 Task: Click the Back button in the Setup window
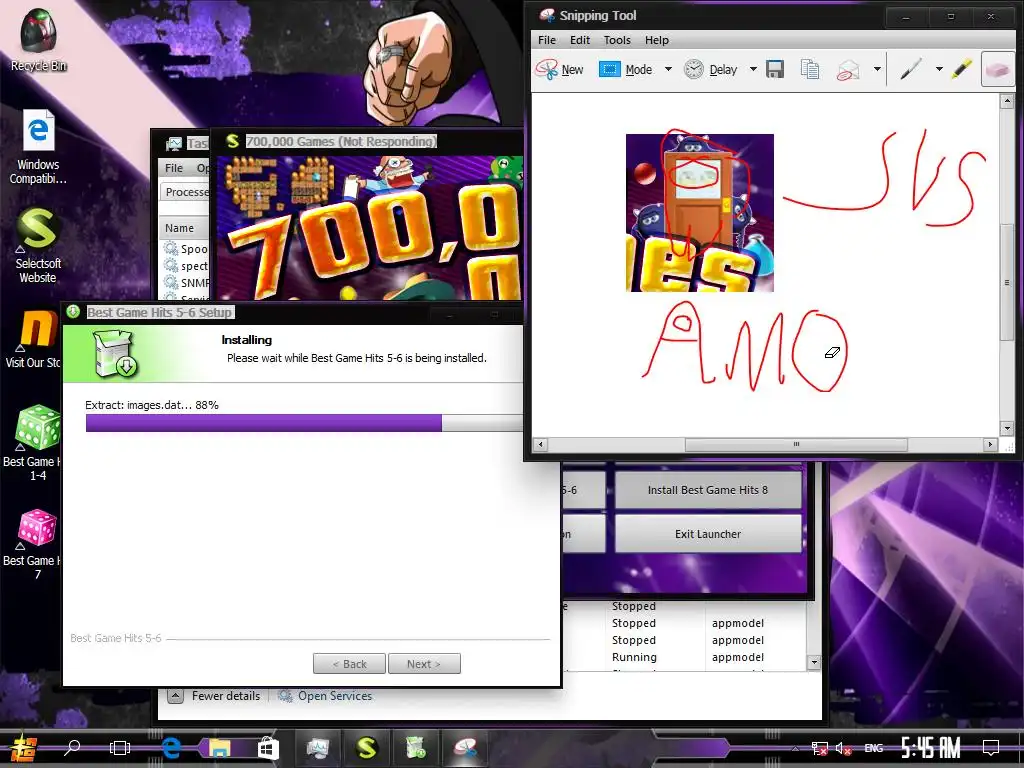[x=349, y=664]
